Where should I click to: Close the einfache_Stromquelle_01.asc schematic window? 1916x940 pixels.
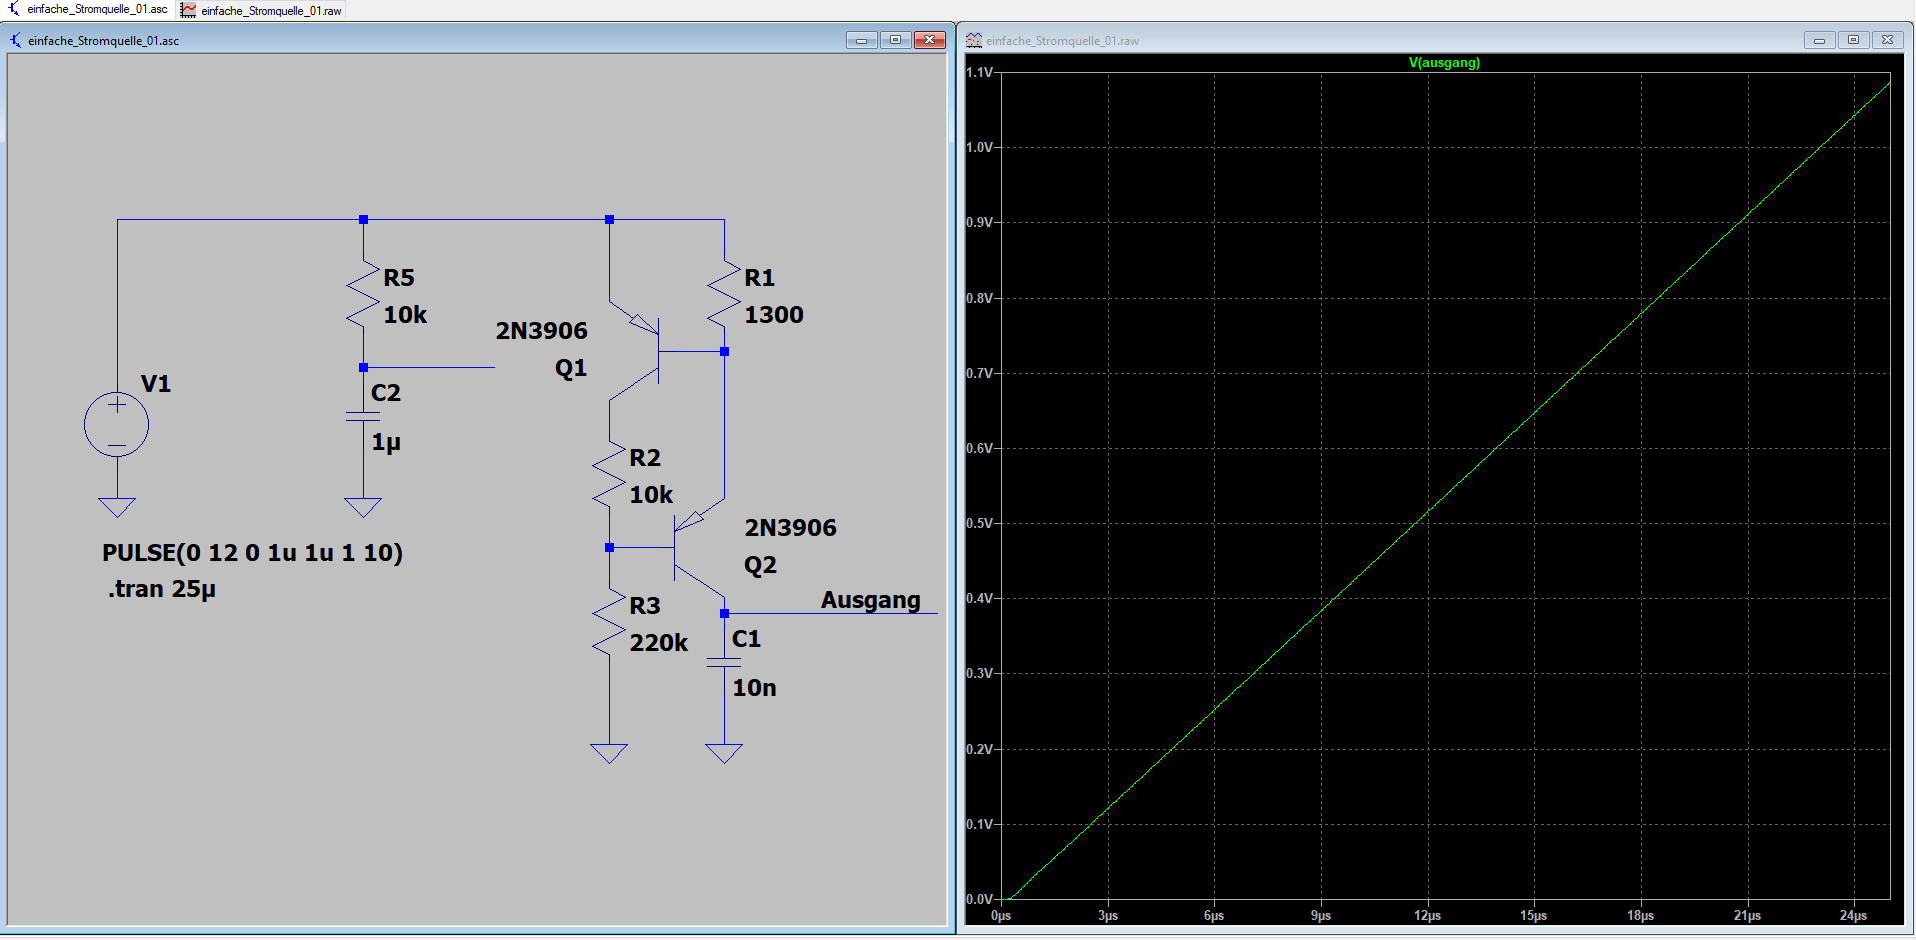click(930, 40)
